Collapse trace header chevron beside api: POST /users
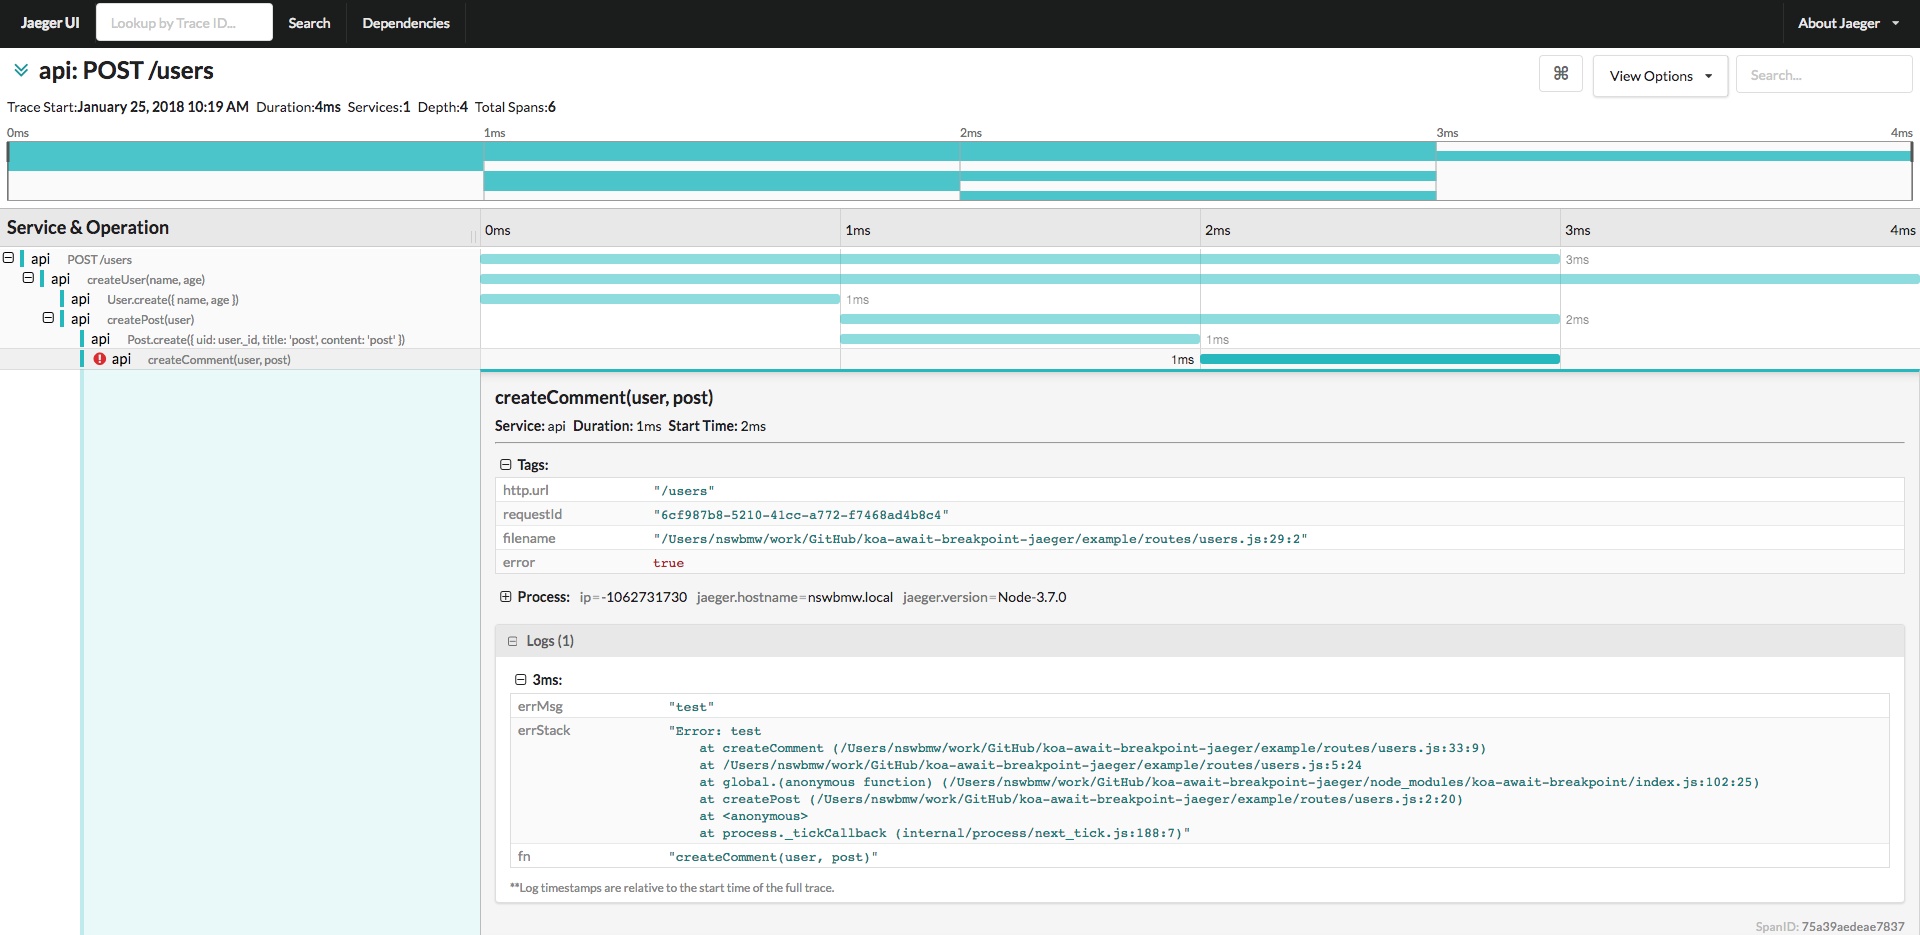This screenshot has width=1920, height=935. (20, 70)
